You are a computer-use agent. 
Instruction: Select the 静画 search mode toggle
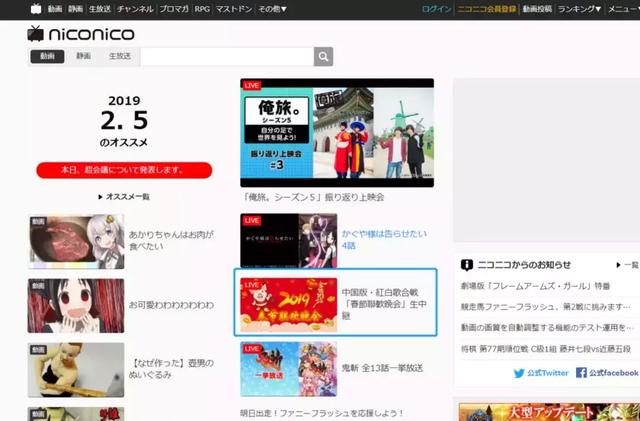(x=83, y=56)
